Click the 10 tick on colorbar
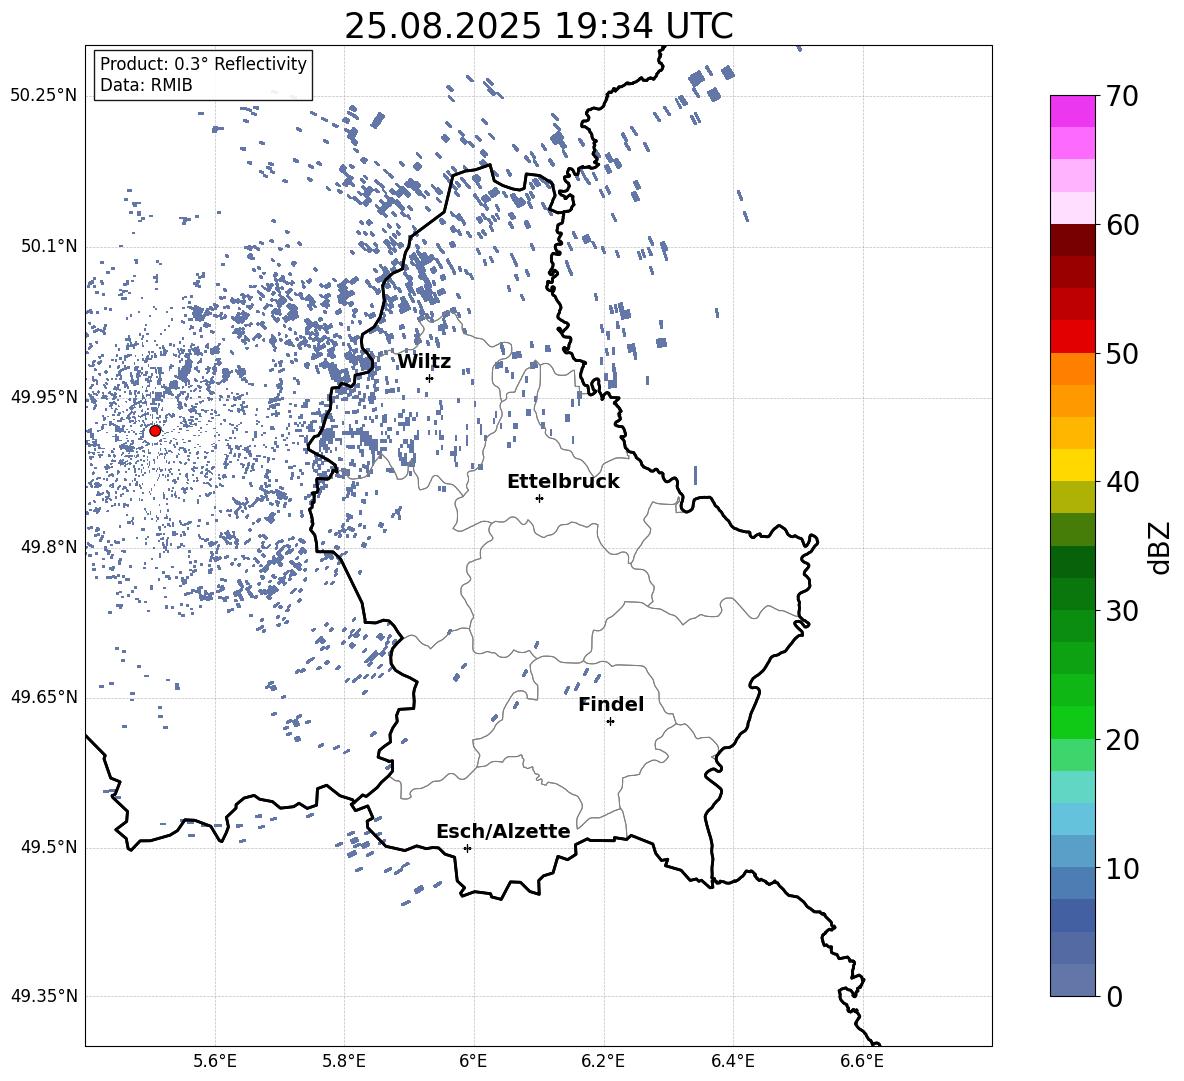 (x=1122, y=868)
